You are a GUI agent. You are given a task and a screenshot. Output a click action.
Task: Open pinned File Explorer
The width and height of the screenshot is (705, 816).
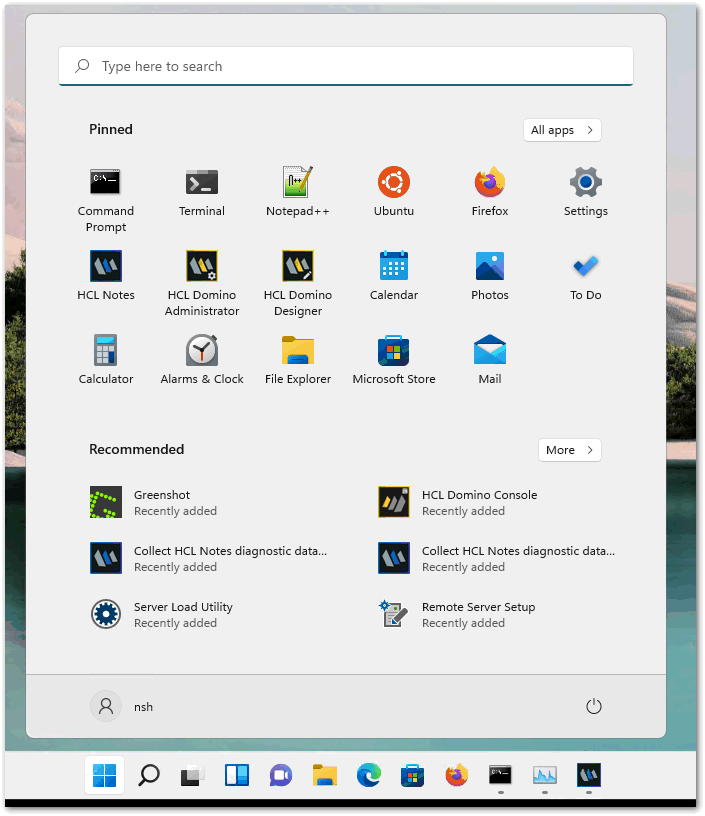pos(298,359)
